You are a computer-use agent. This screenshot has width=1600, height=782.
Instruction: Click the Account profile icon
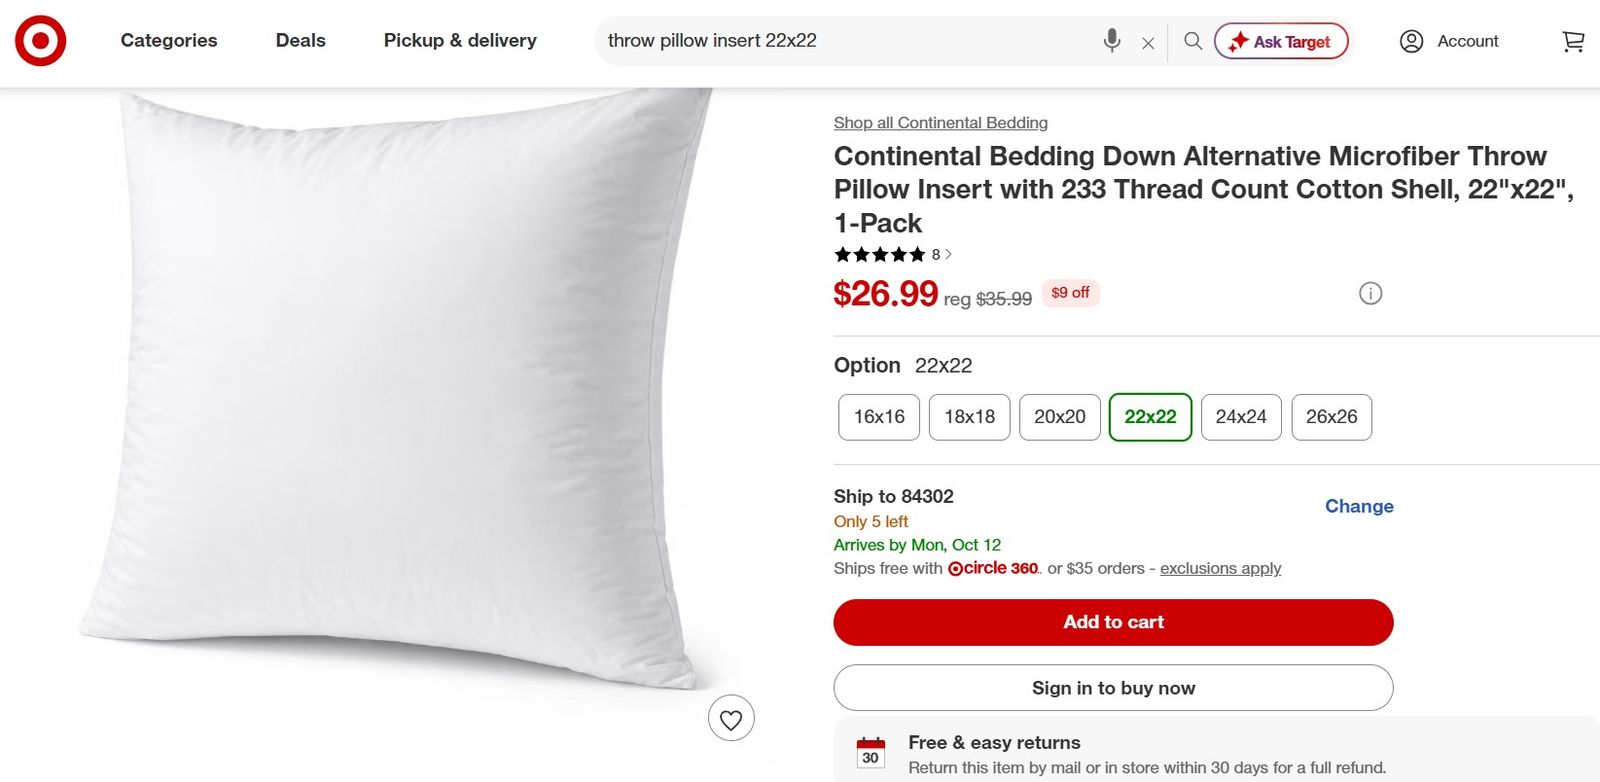pyautogui.click(x=1411, y=41)
